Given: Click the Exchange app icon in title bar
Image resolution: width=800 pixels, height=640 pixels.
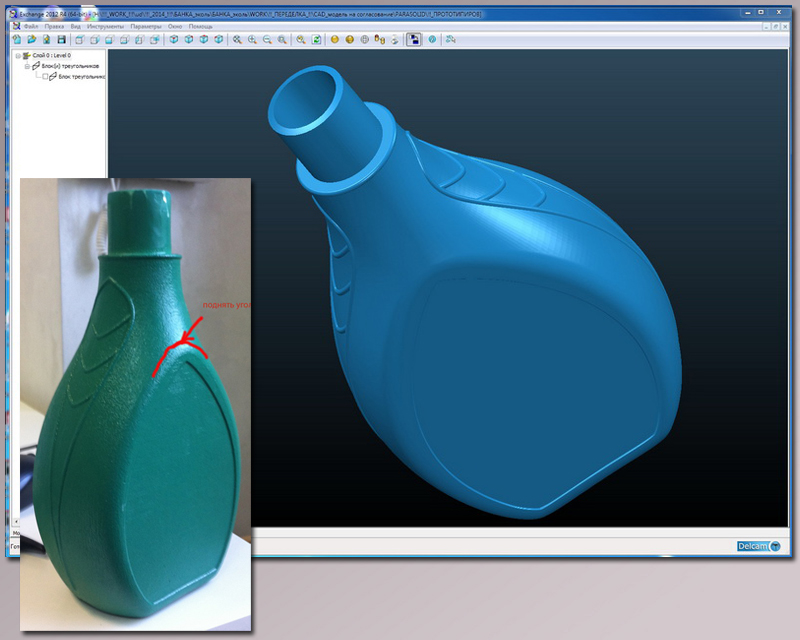Looking at the screenshot, I should pos(14,14).
